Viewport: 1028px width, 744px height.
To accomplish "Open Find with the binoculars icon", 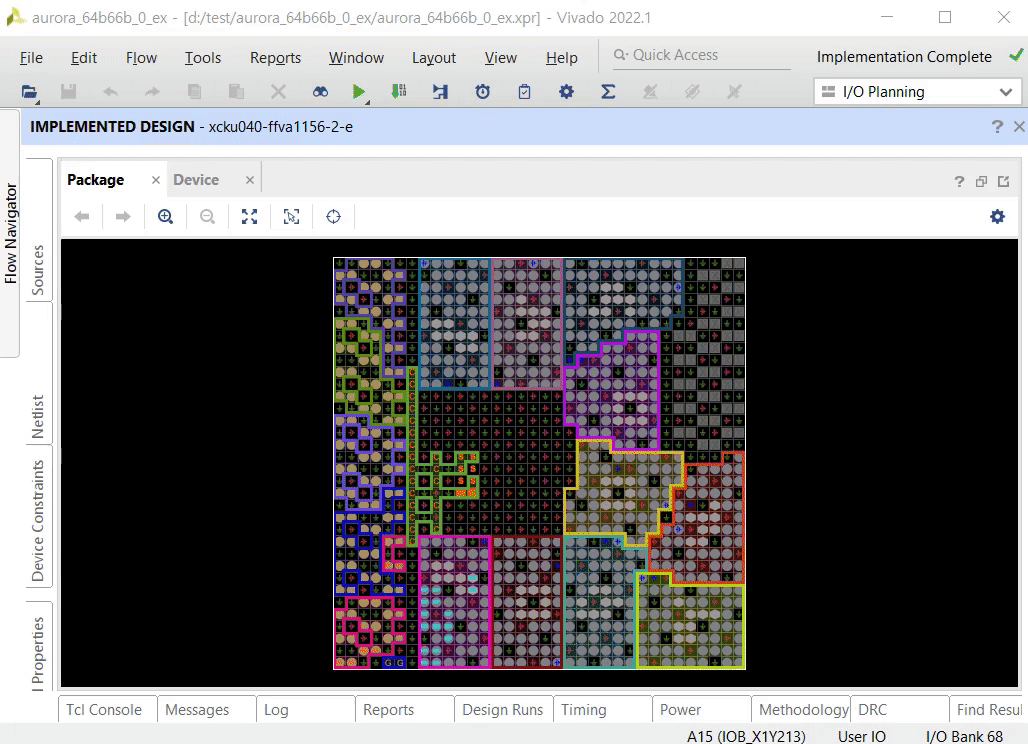I will (x=320, y=92).
